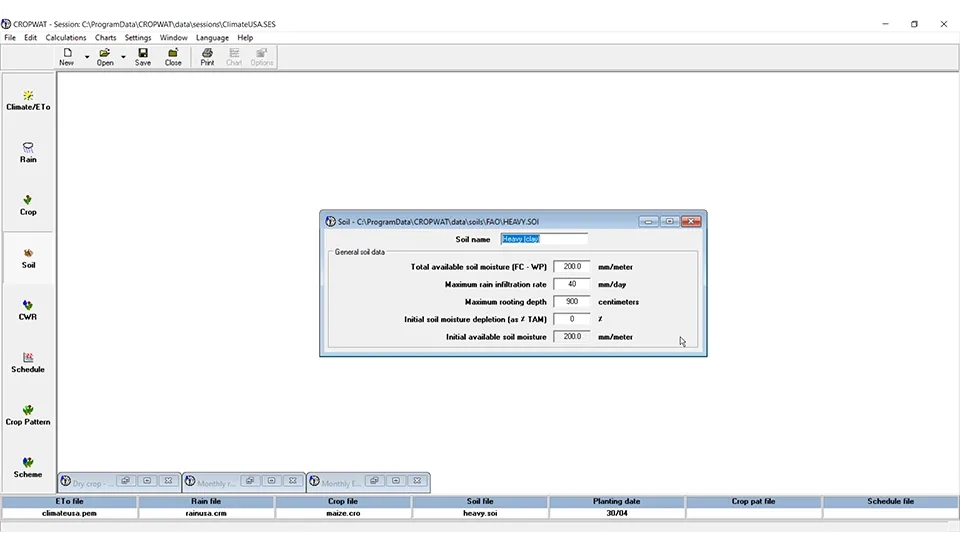Open the CWR module

pyautogui.click(x=28, y=310)
